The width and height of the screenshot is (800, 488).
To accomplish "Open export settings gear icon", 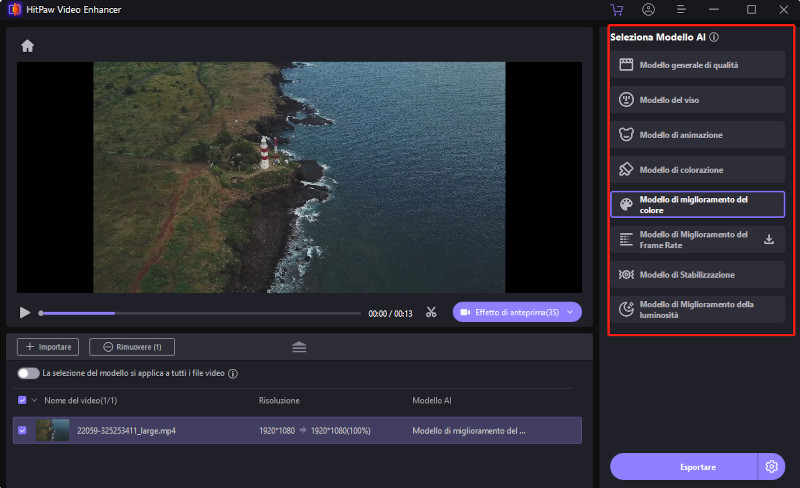I will 770,466.
